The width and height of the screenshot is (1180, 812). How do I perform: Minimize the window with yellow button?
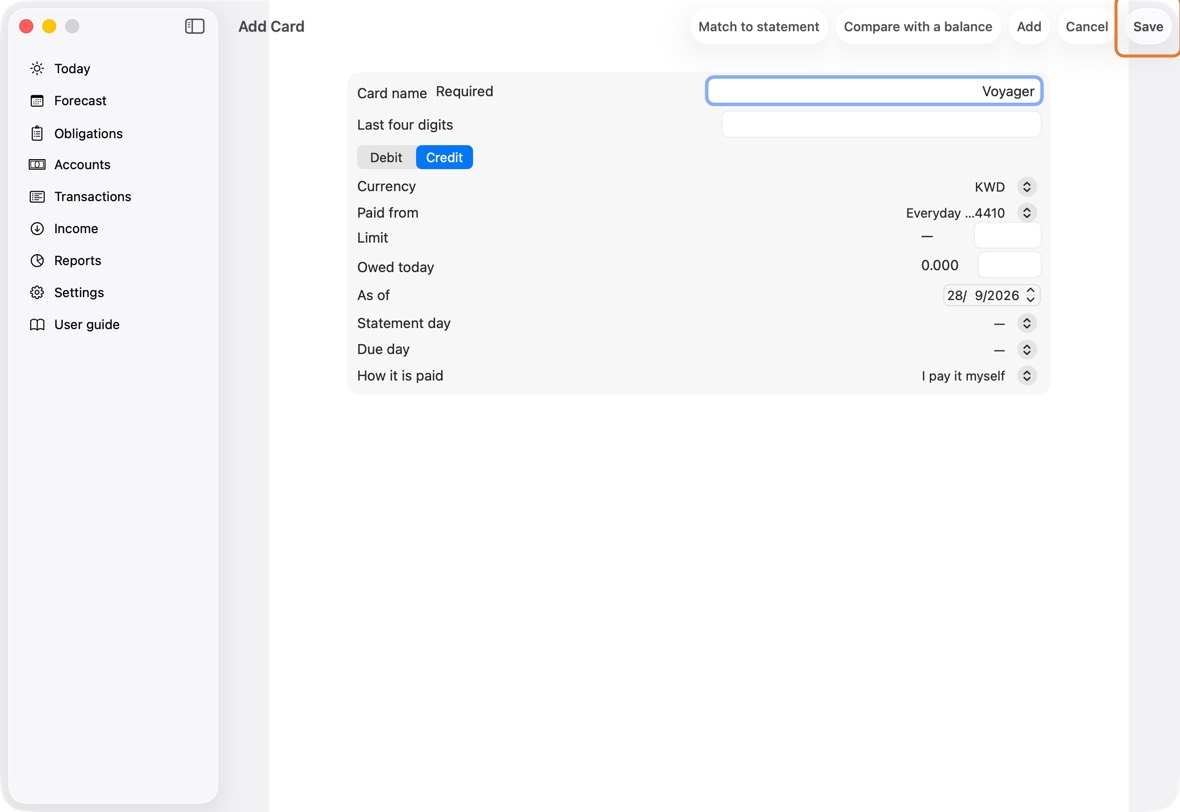pos(49,26)
